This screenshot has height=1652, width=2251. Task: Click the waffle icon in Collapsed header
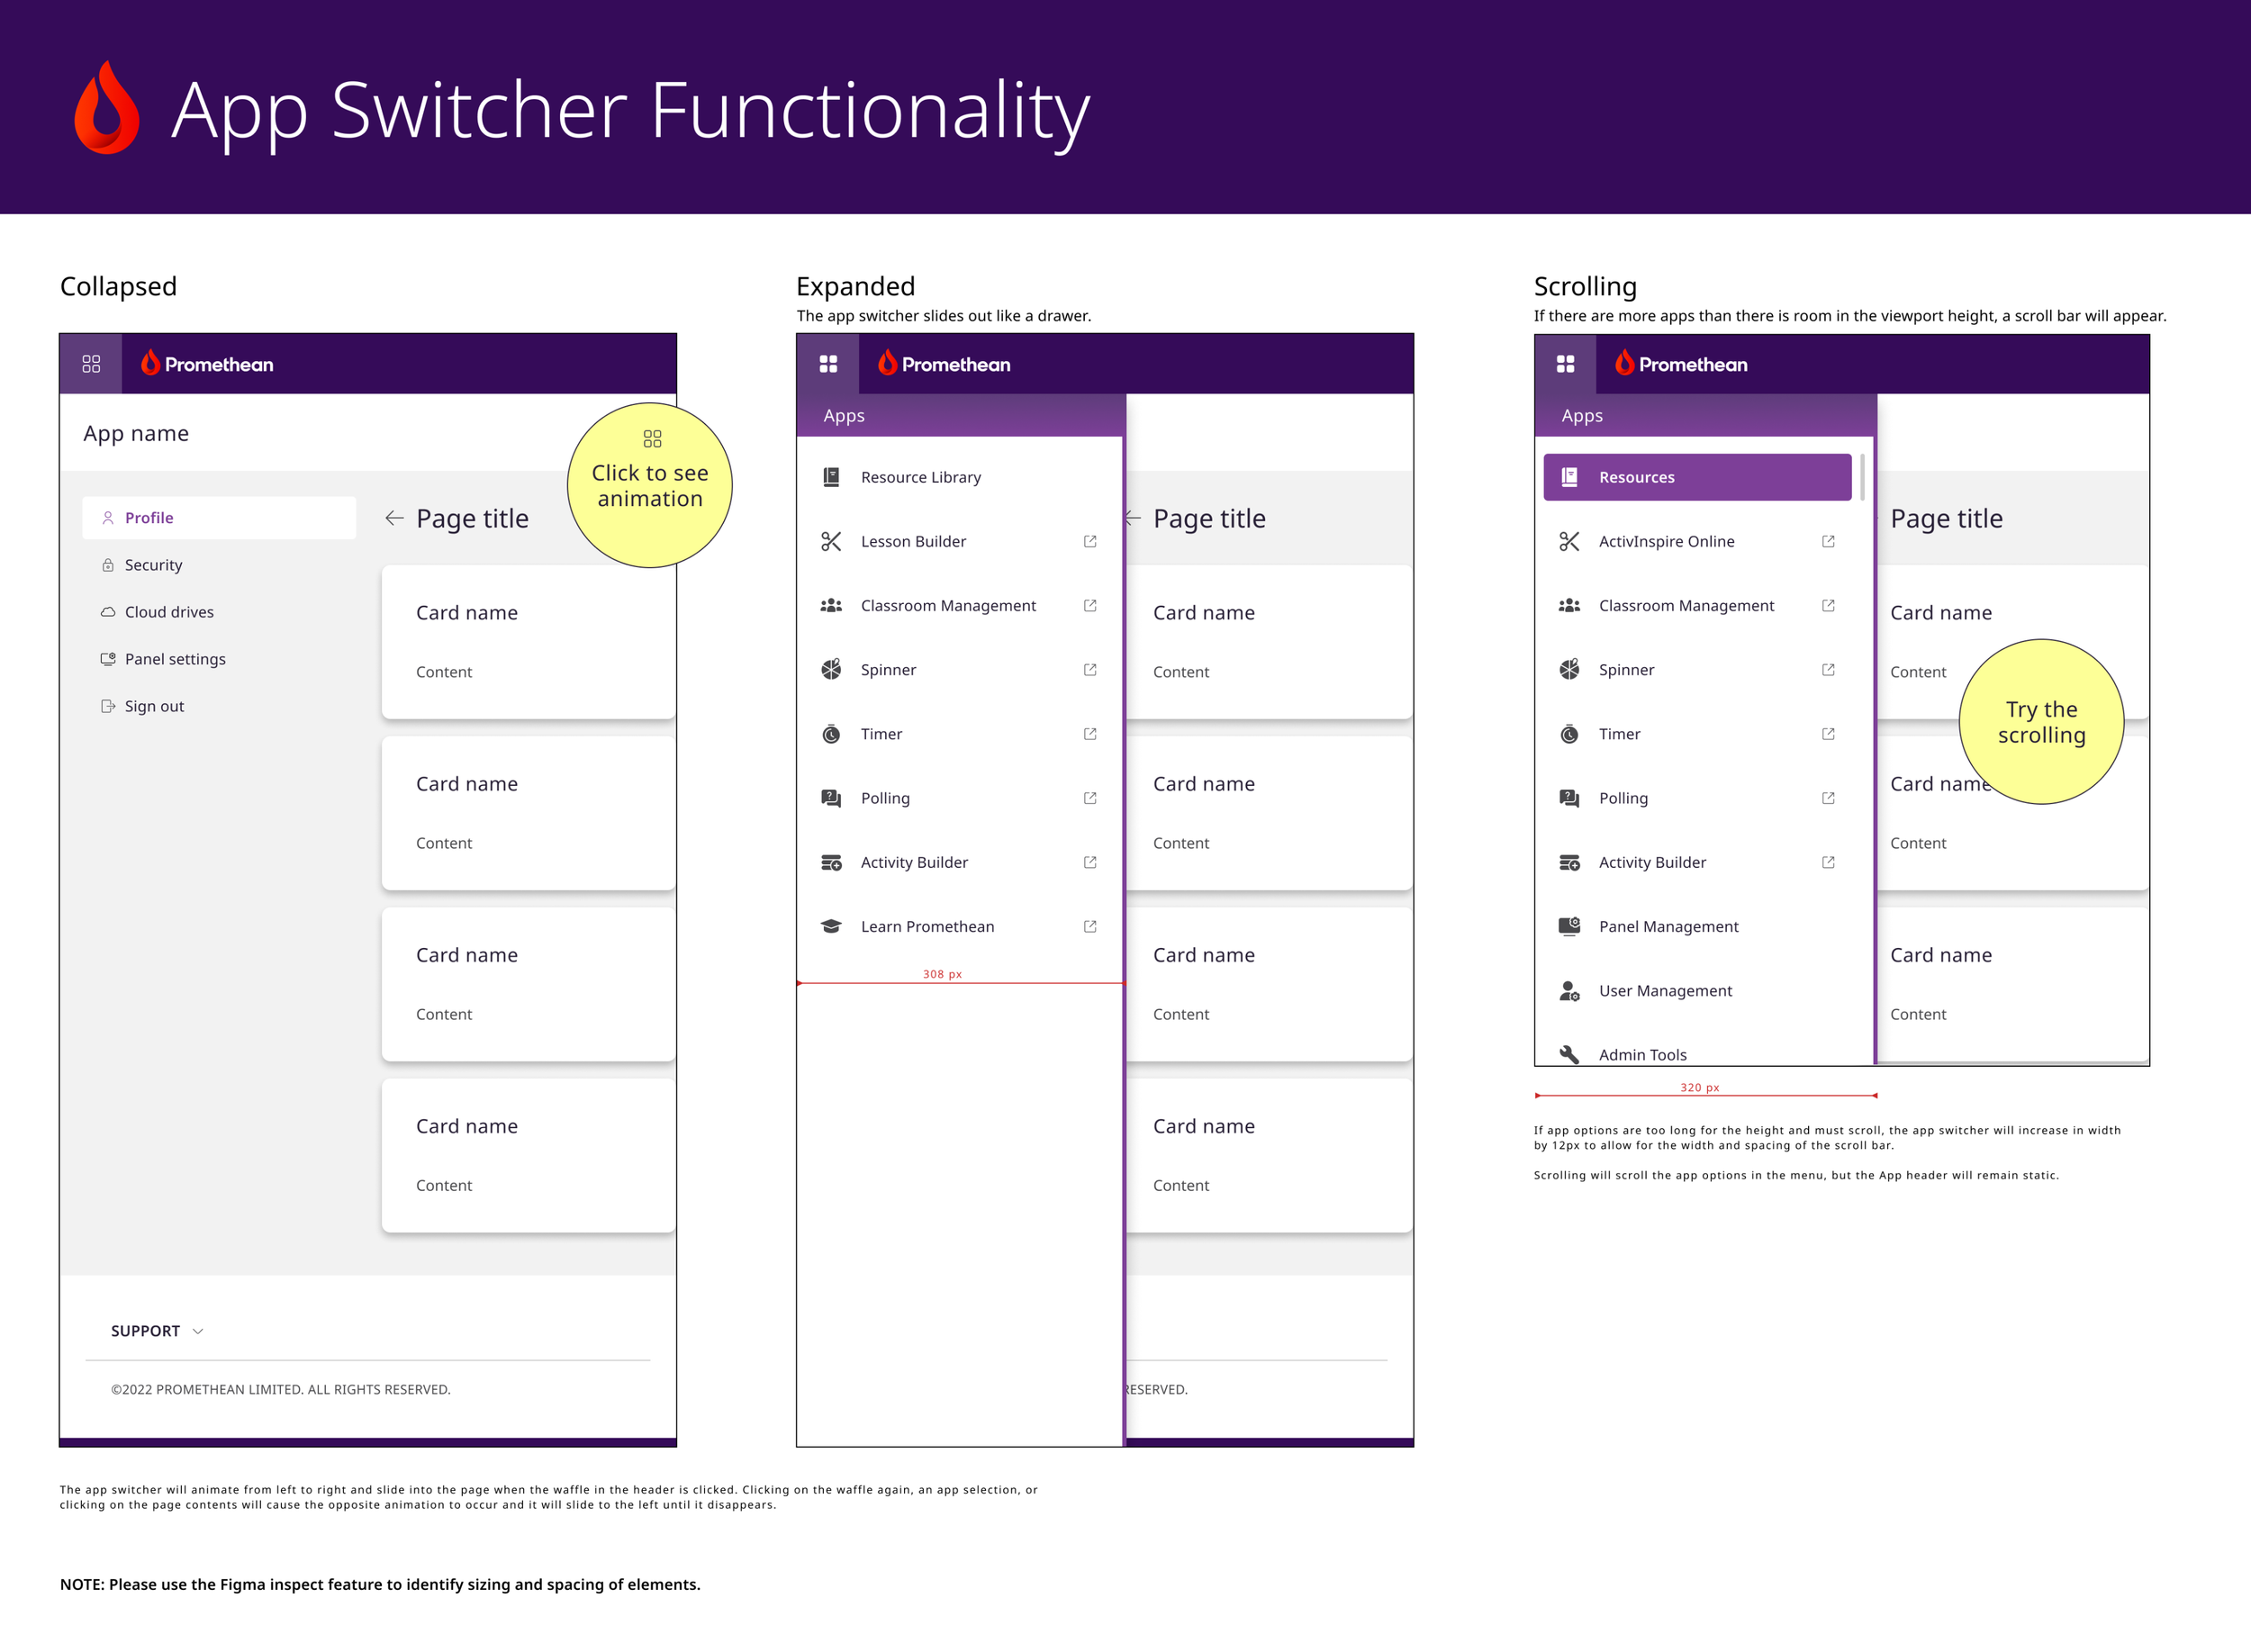91,364
